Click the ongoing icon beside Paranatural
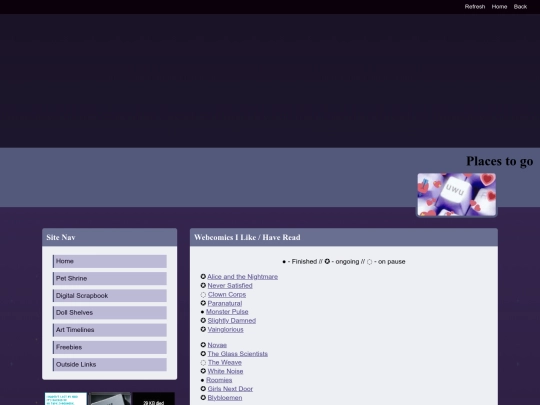 (x=203, y=303)
